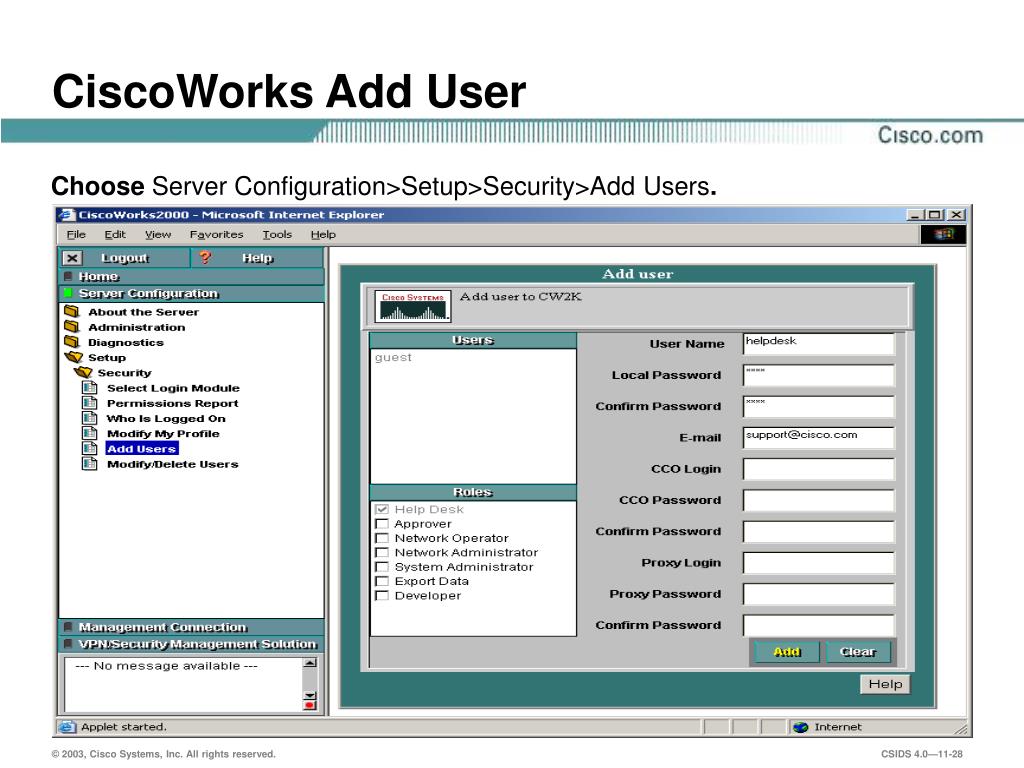Click the Proxy Password input field
Viewport: 1024px width, 768px height.
click(818, 594)
